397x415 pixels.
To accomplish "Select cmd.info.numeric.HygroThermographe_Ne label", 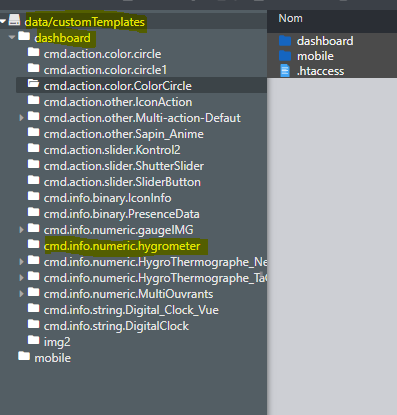I will [155, 262].
